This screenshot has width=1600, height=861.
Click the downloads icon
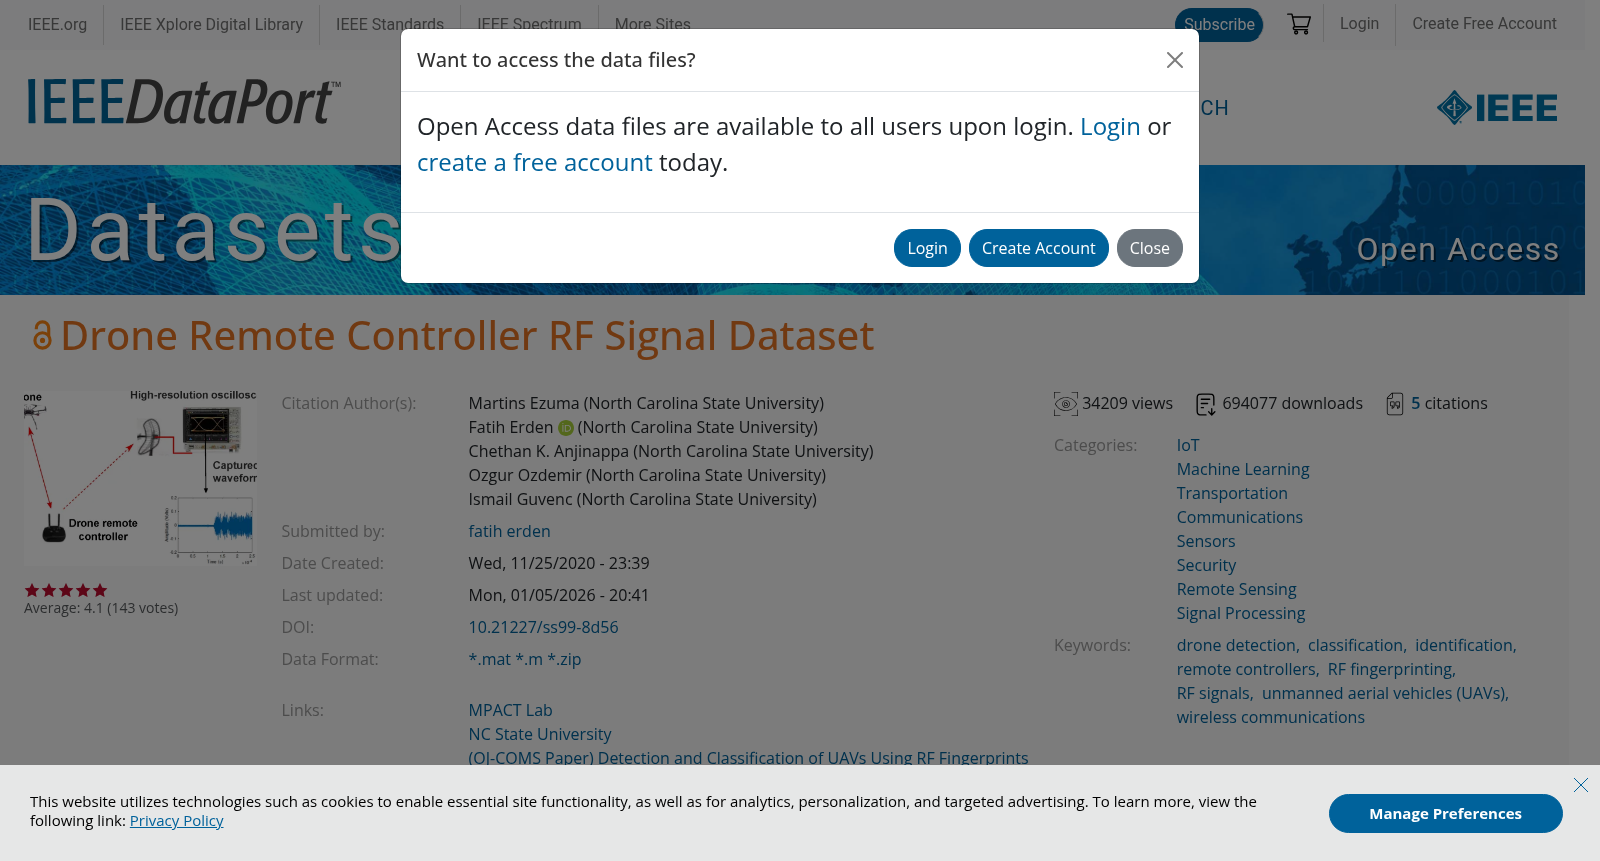[1206, 404]
